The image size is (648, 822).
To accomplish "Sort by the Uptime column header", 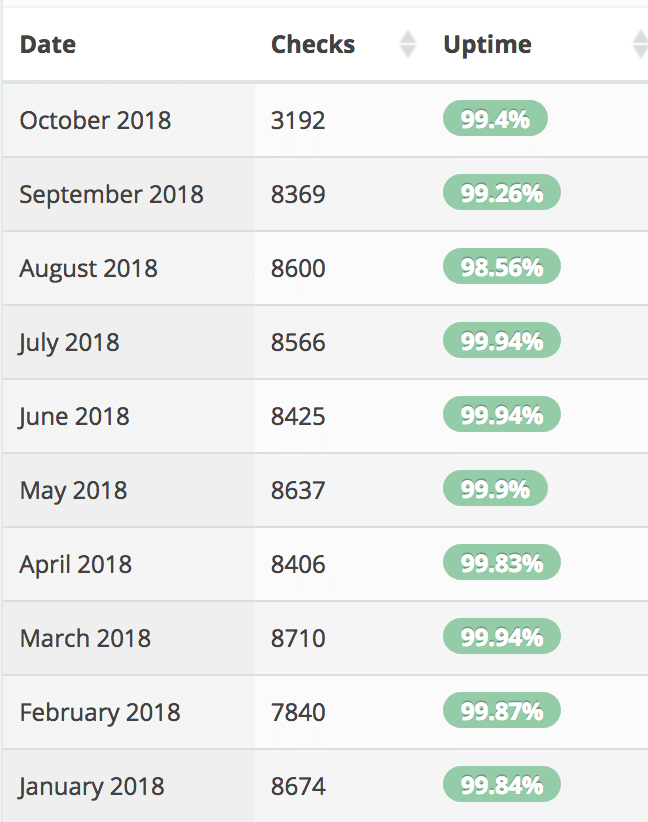I will pos(488,45).
